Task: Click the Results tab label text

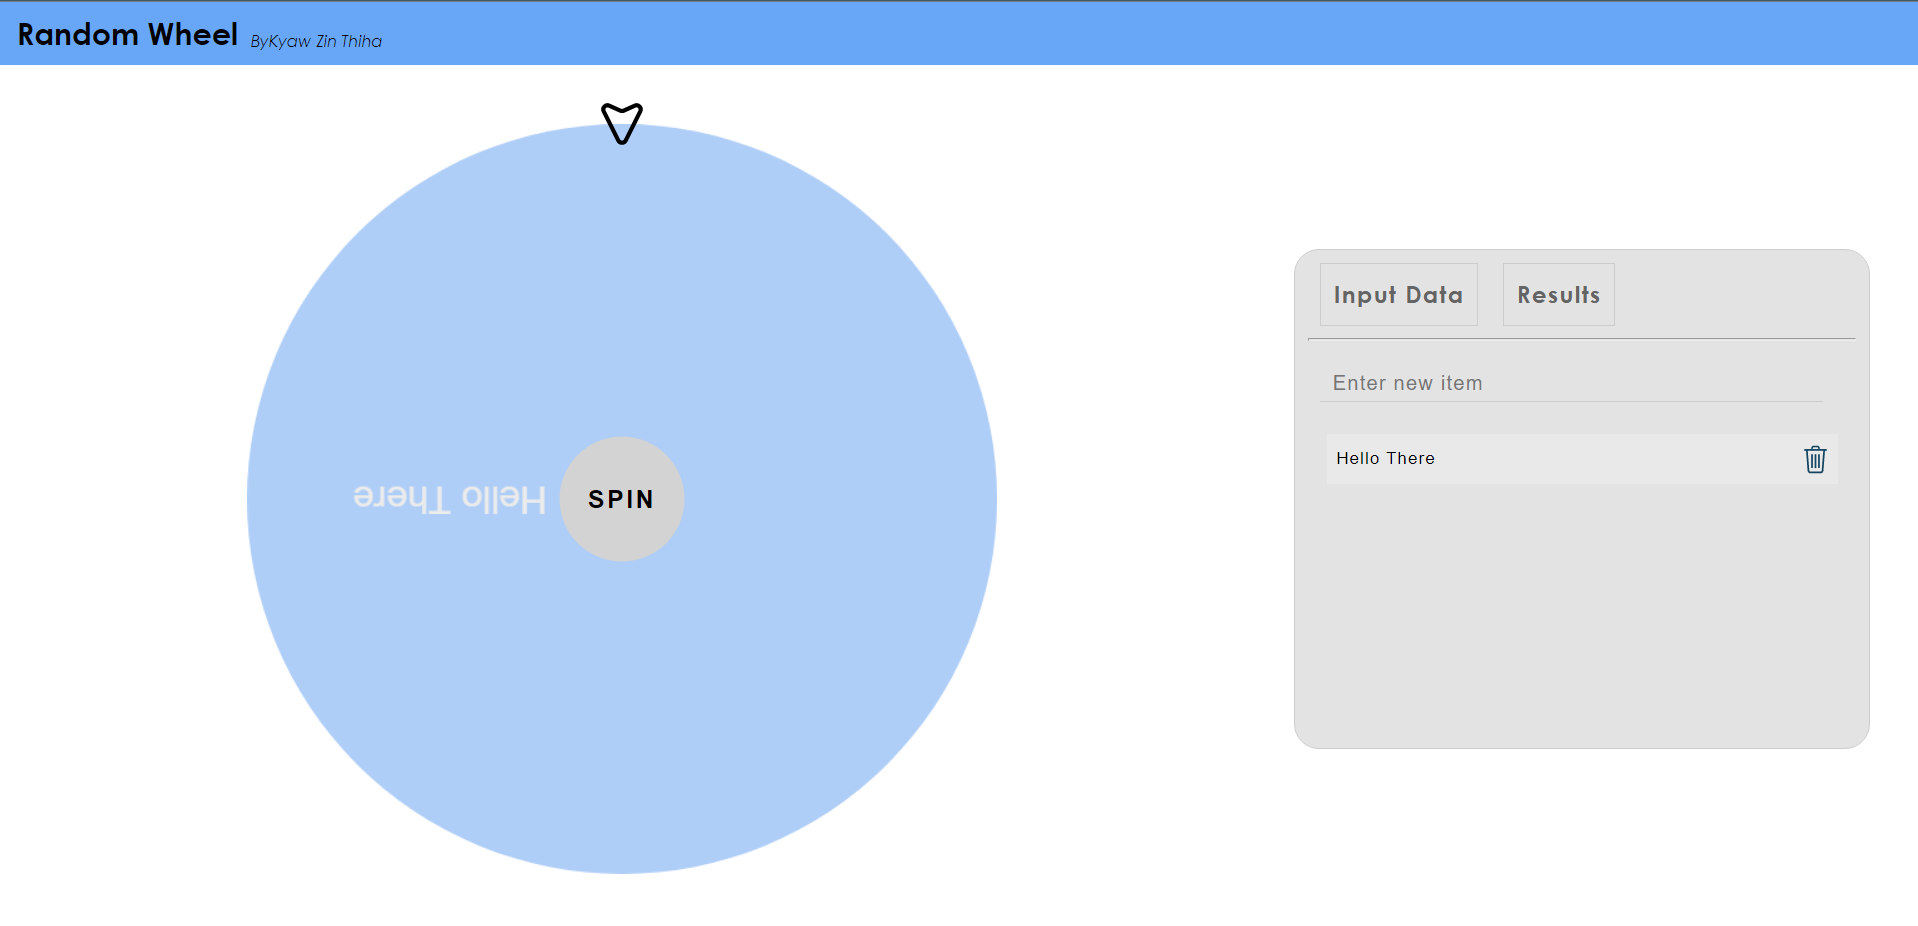Action: coord(1557,294)
